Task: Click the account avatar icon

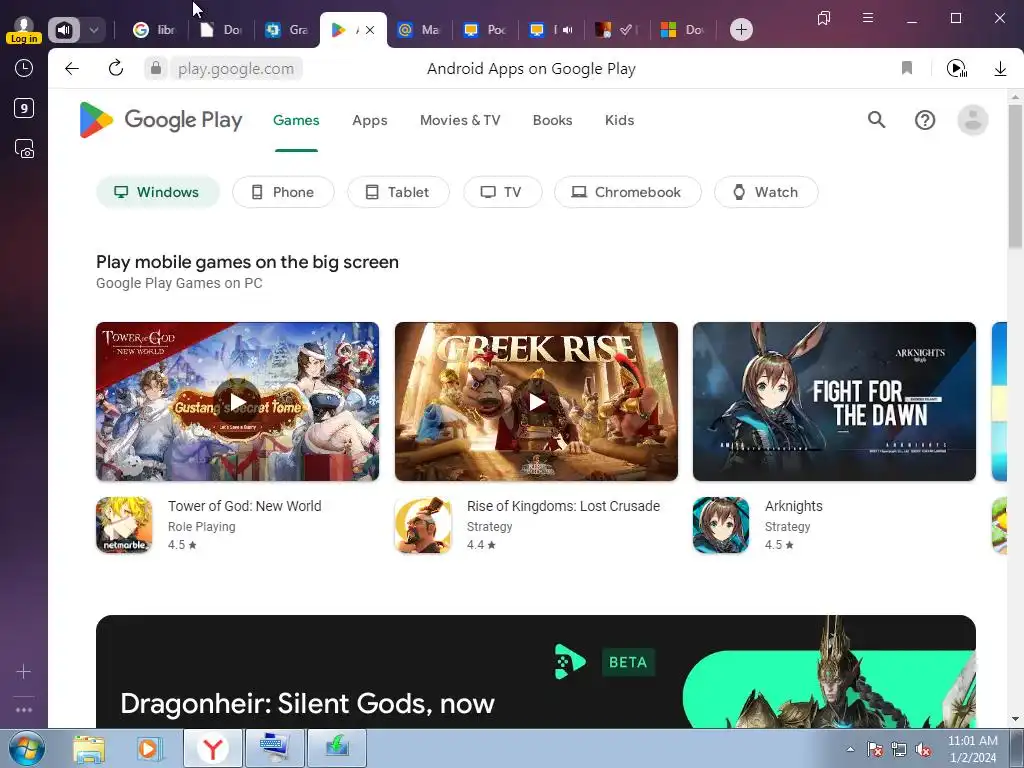Action: pyautogui.click(x=972, y=120)
